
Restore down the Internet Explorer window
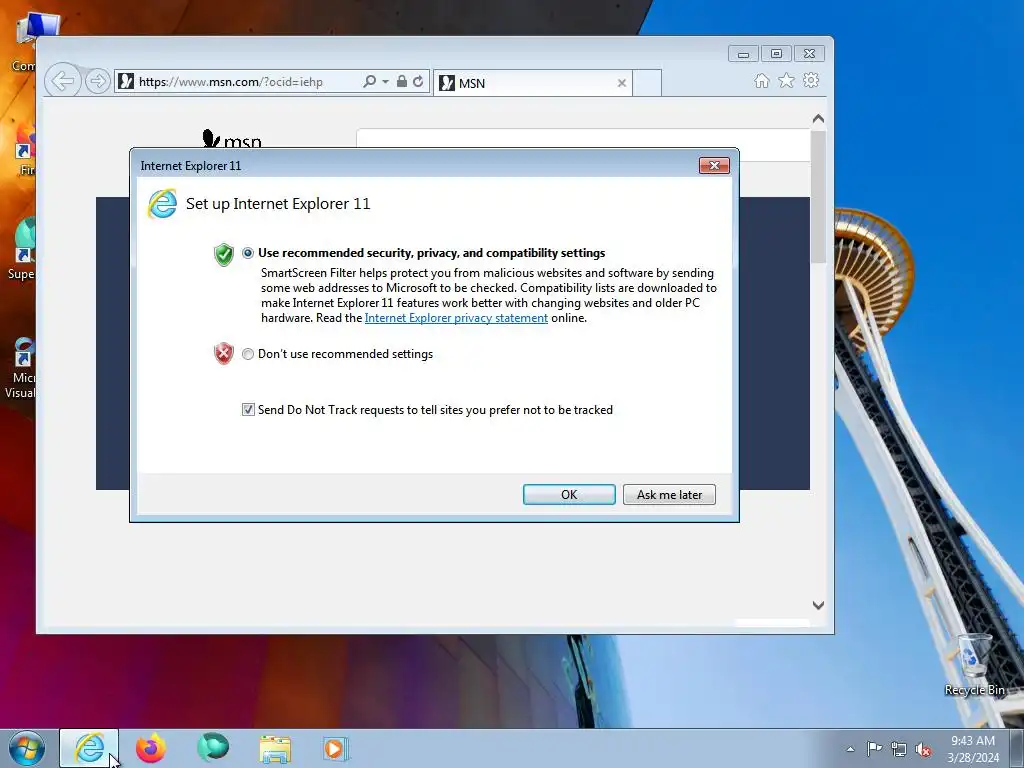pos(776,54)
